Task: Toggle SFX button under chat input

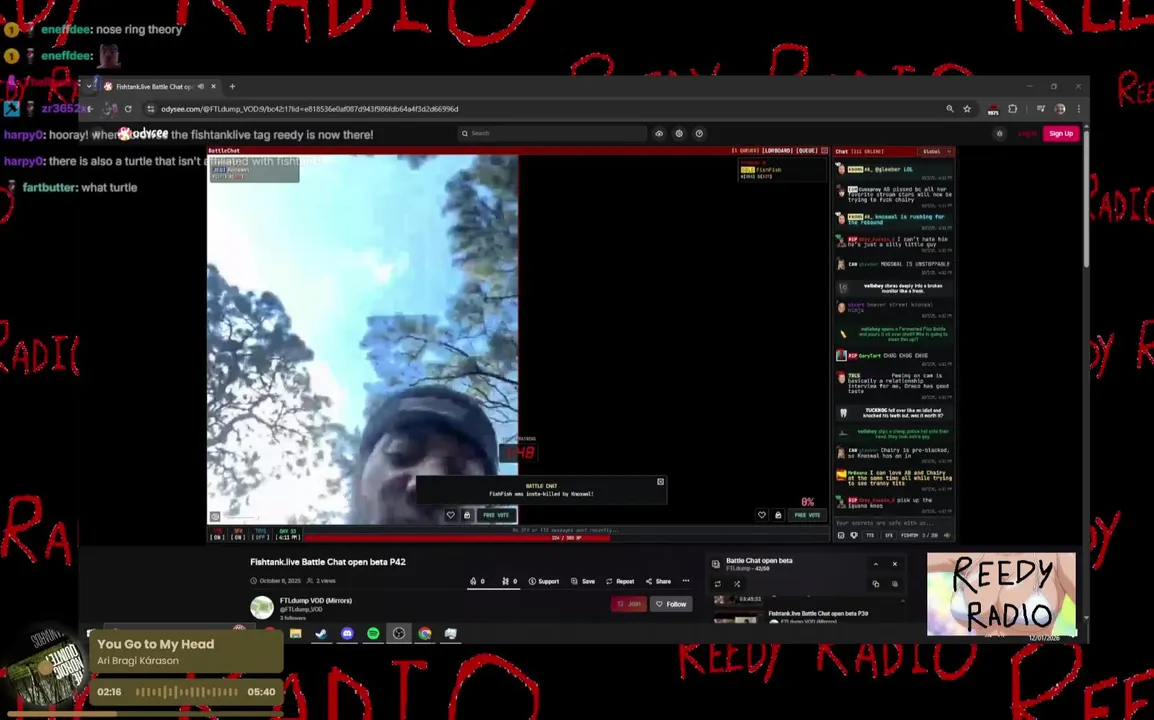Action: 888,535
